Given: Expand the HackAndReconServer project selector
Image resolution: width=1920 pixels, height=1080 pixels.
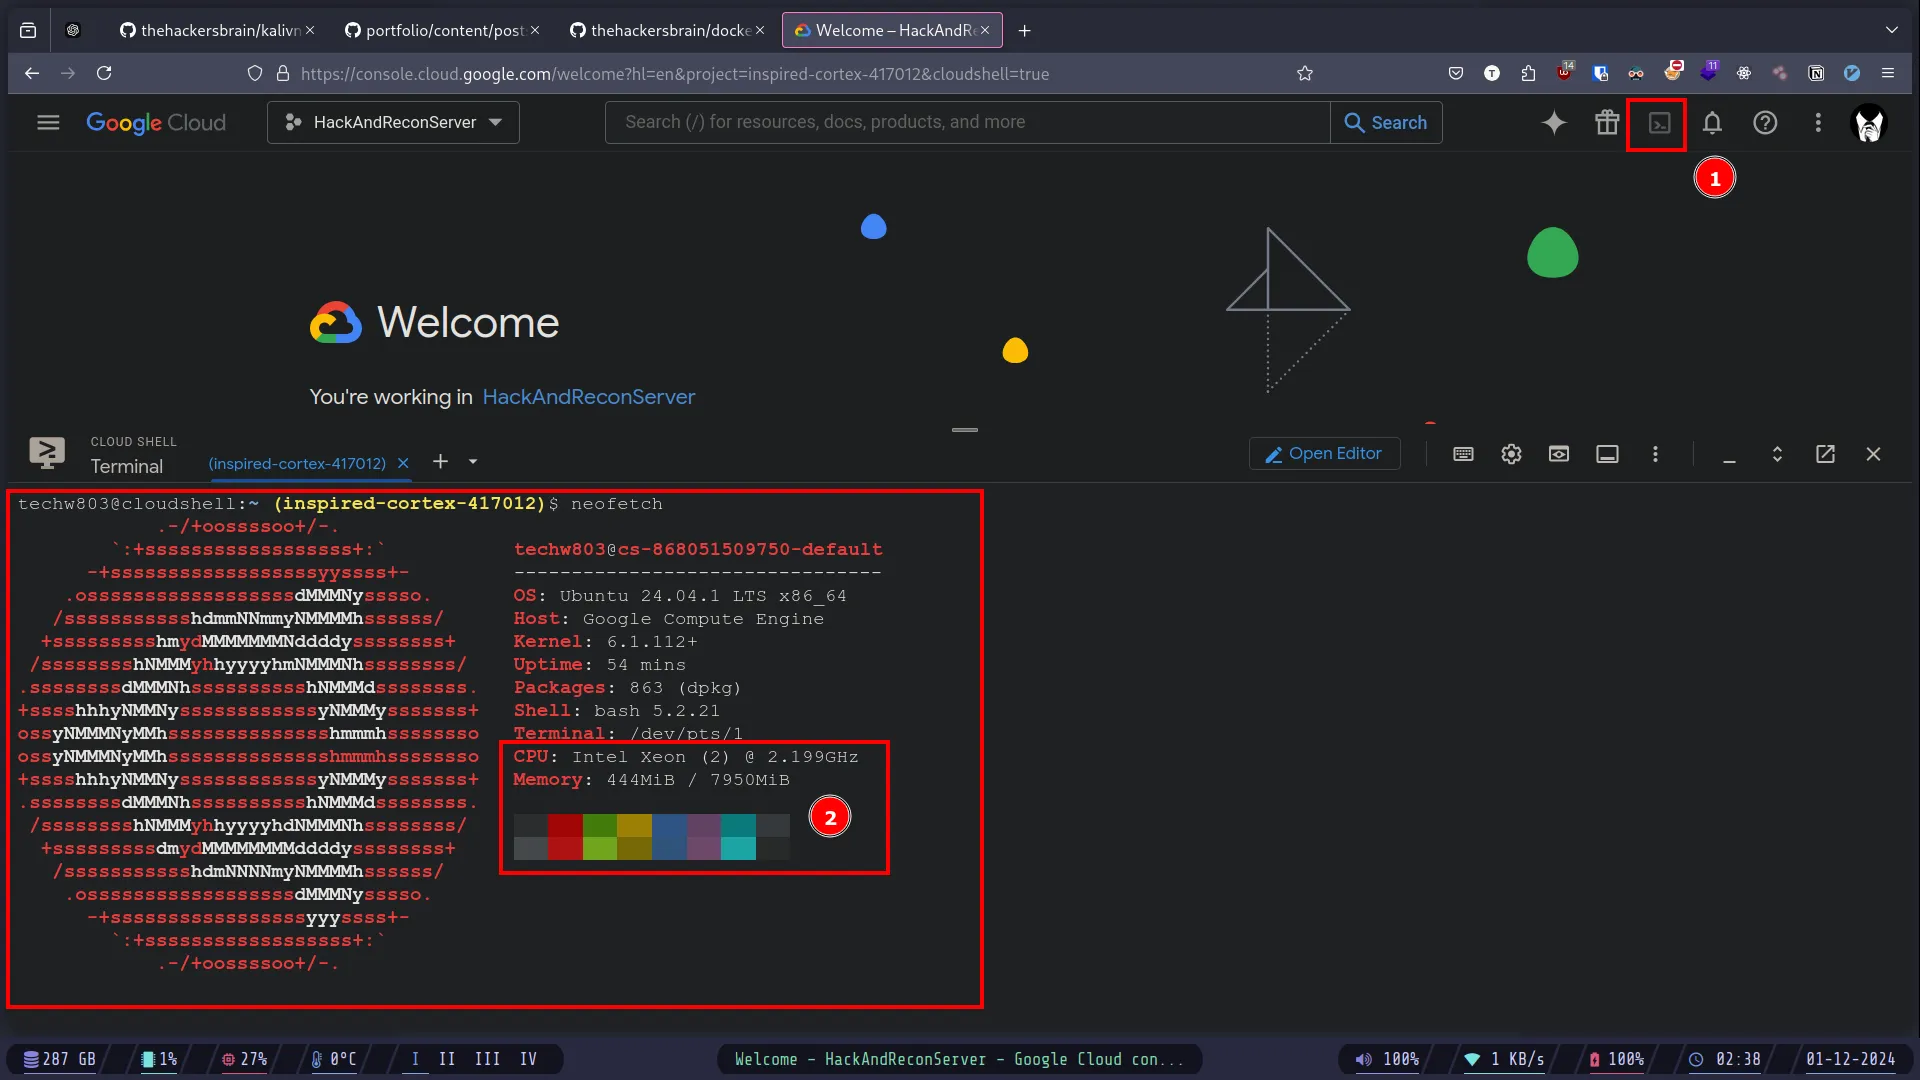Looking at the screenshot, I should 393,122.
